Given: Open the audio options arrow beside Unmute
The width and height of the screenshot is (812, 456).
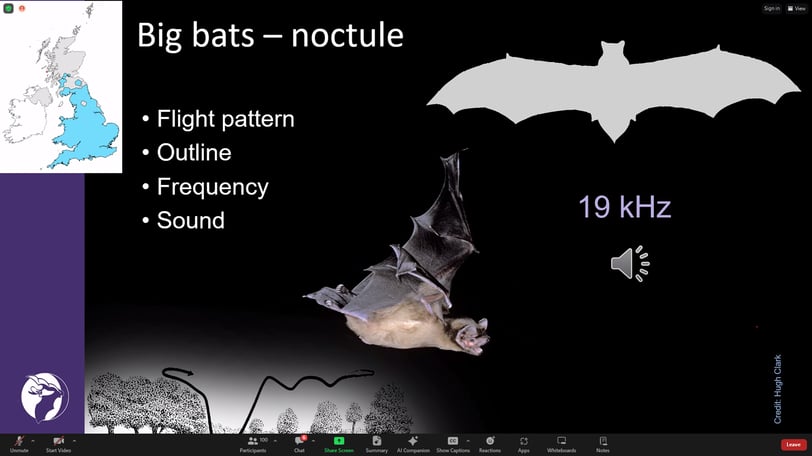Looking at the screenshot, I should [33, 441].
